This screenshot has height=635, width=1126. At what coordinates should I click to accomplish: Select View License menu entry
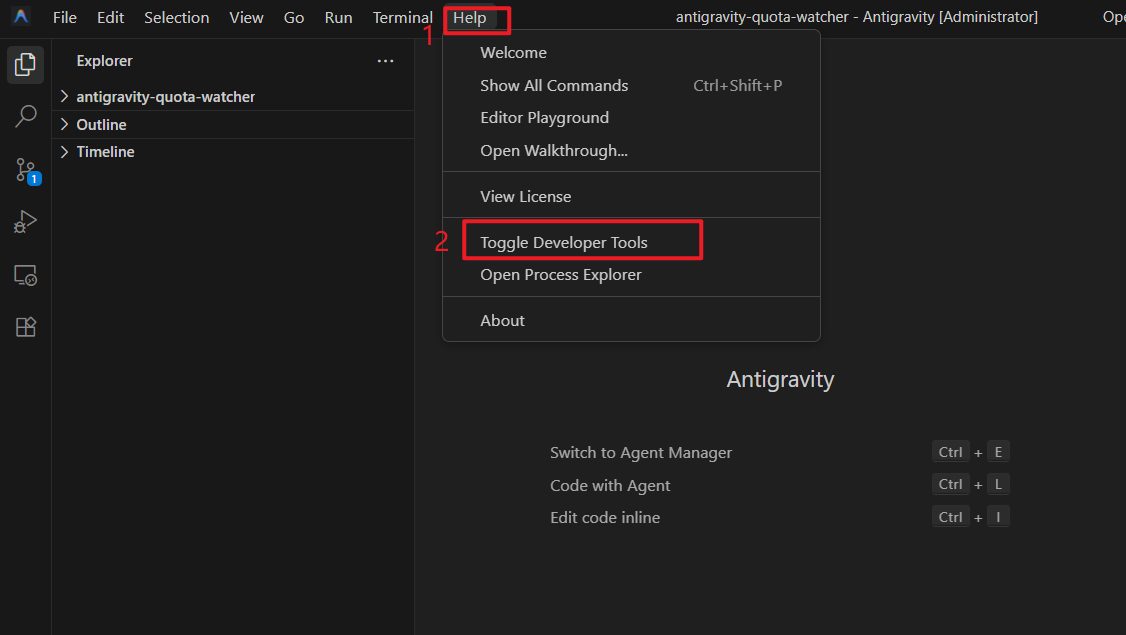click(x=631, y=196)
